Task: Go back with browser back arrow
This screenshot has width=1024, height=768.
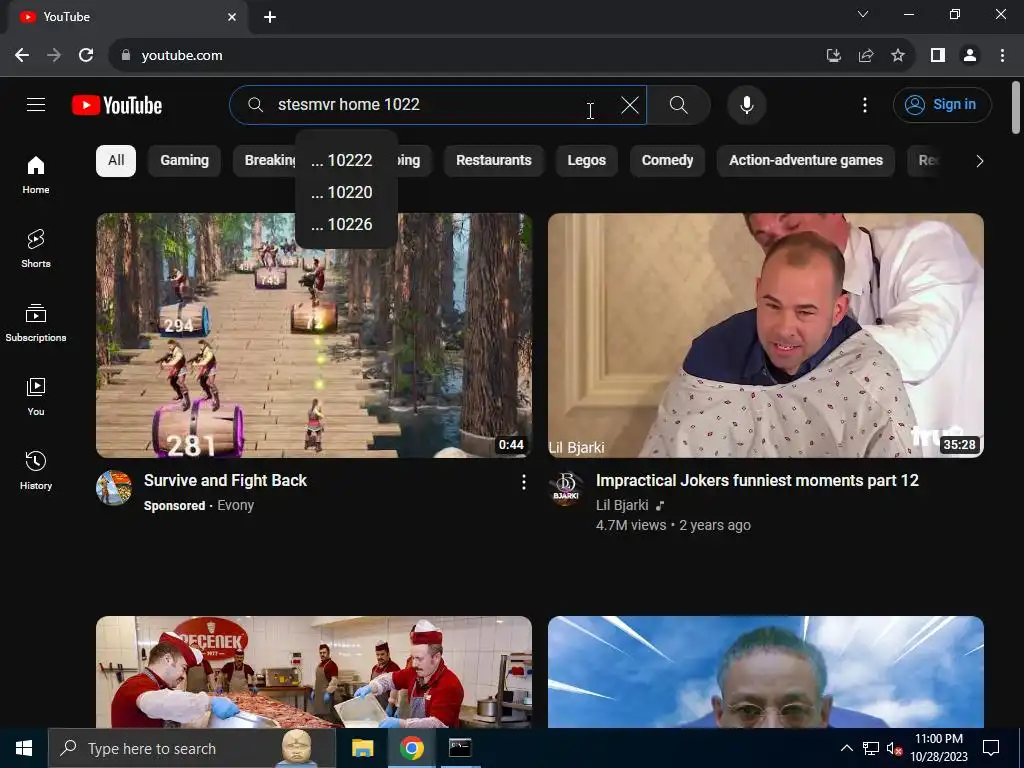Action: pyautogui.click(x=22, y=56)
